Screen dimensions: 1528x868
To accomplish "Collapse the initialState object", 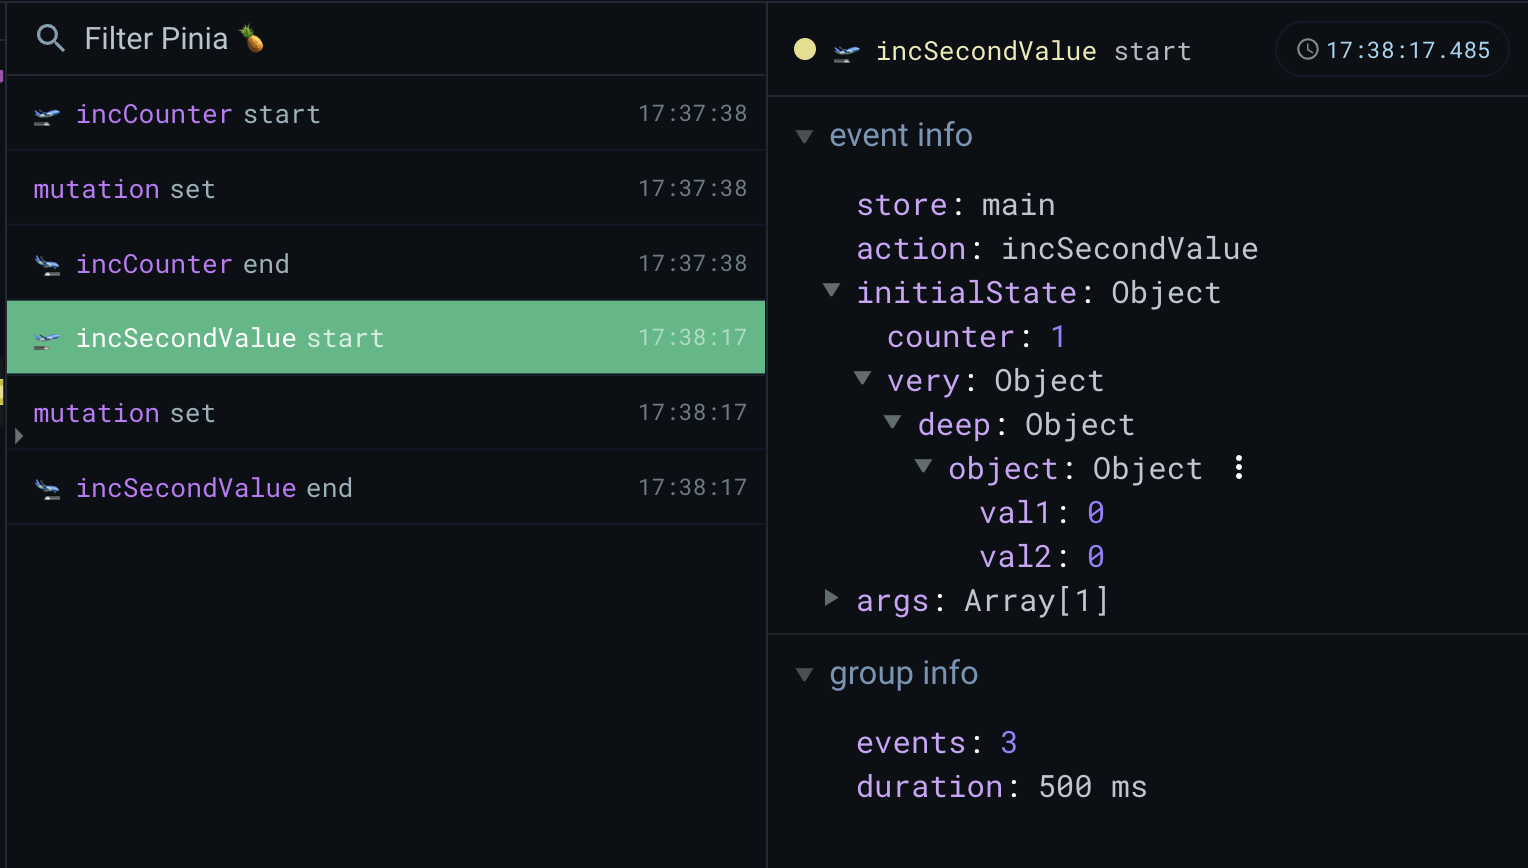I will (831, 290).
